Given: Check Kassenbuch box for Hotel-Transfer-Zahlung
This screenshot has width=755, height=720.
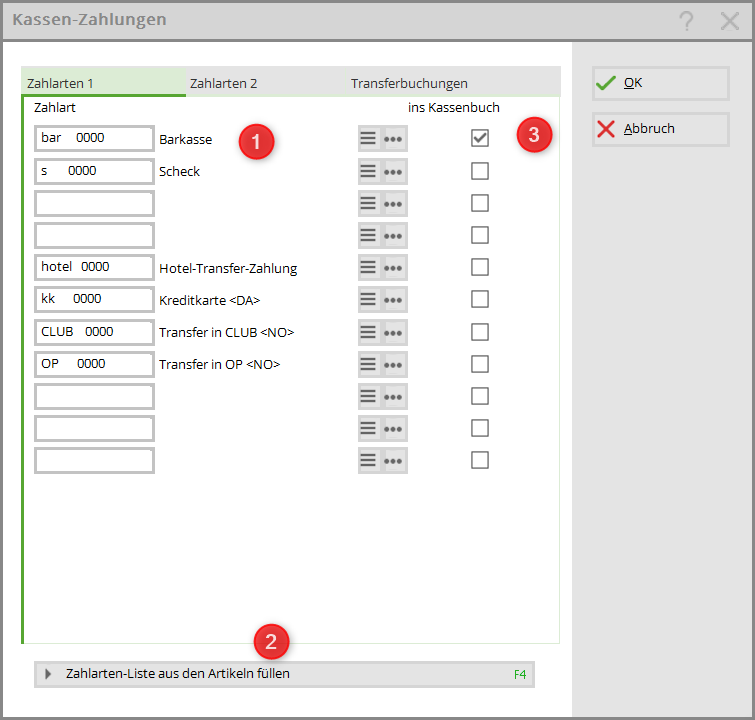Looking at the screenshot, I should tap(480, 267).
